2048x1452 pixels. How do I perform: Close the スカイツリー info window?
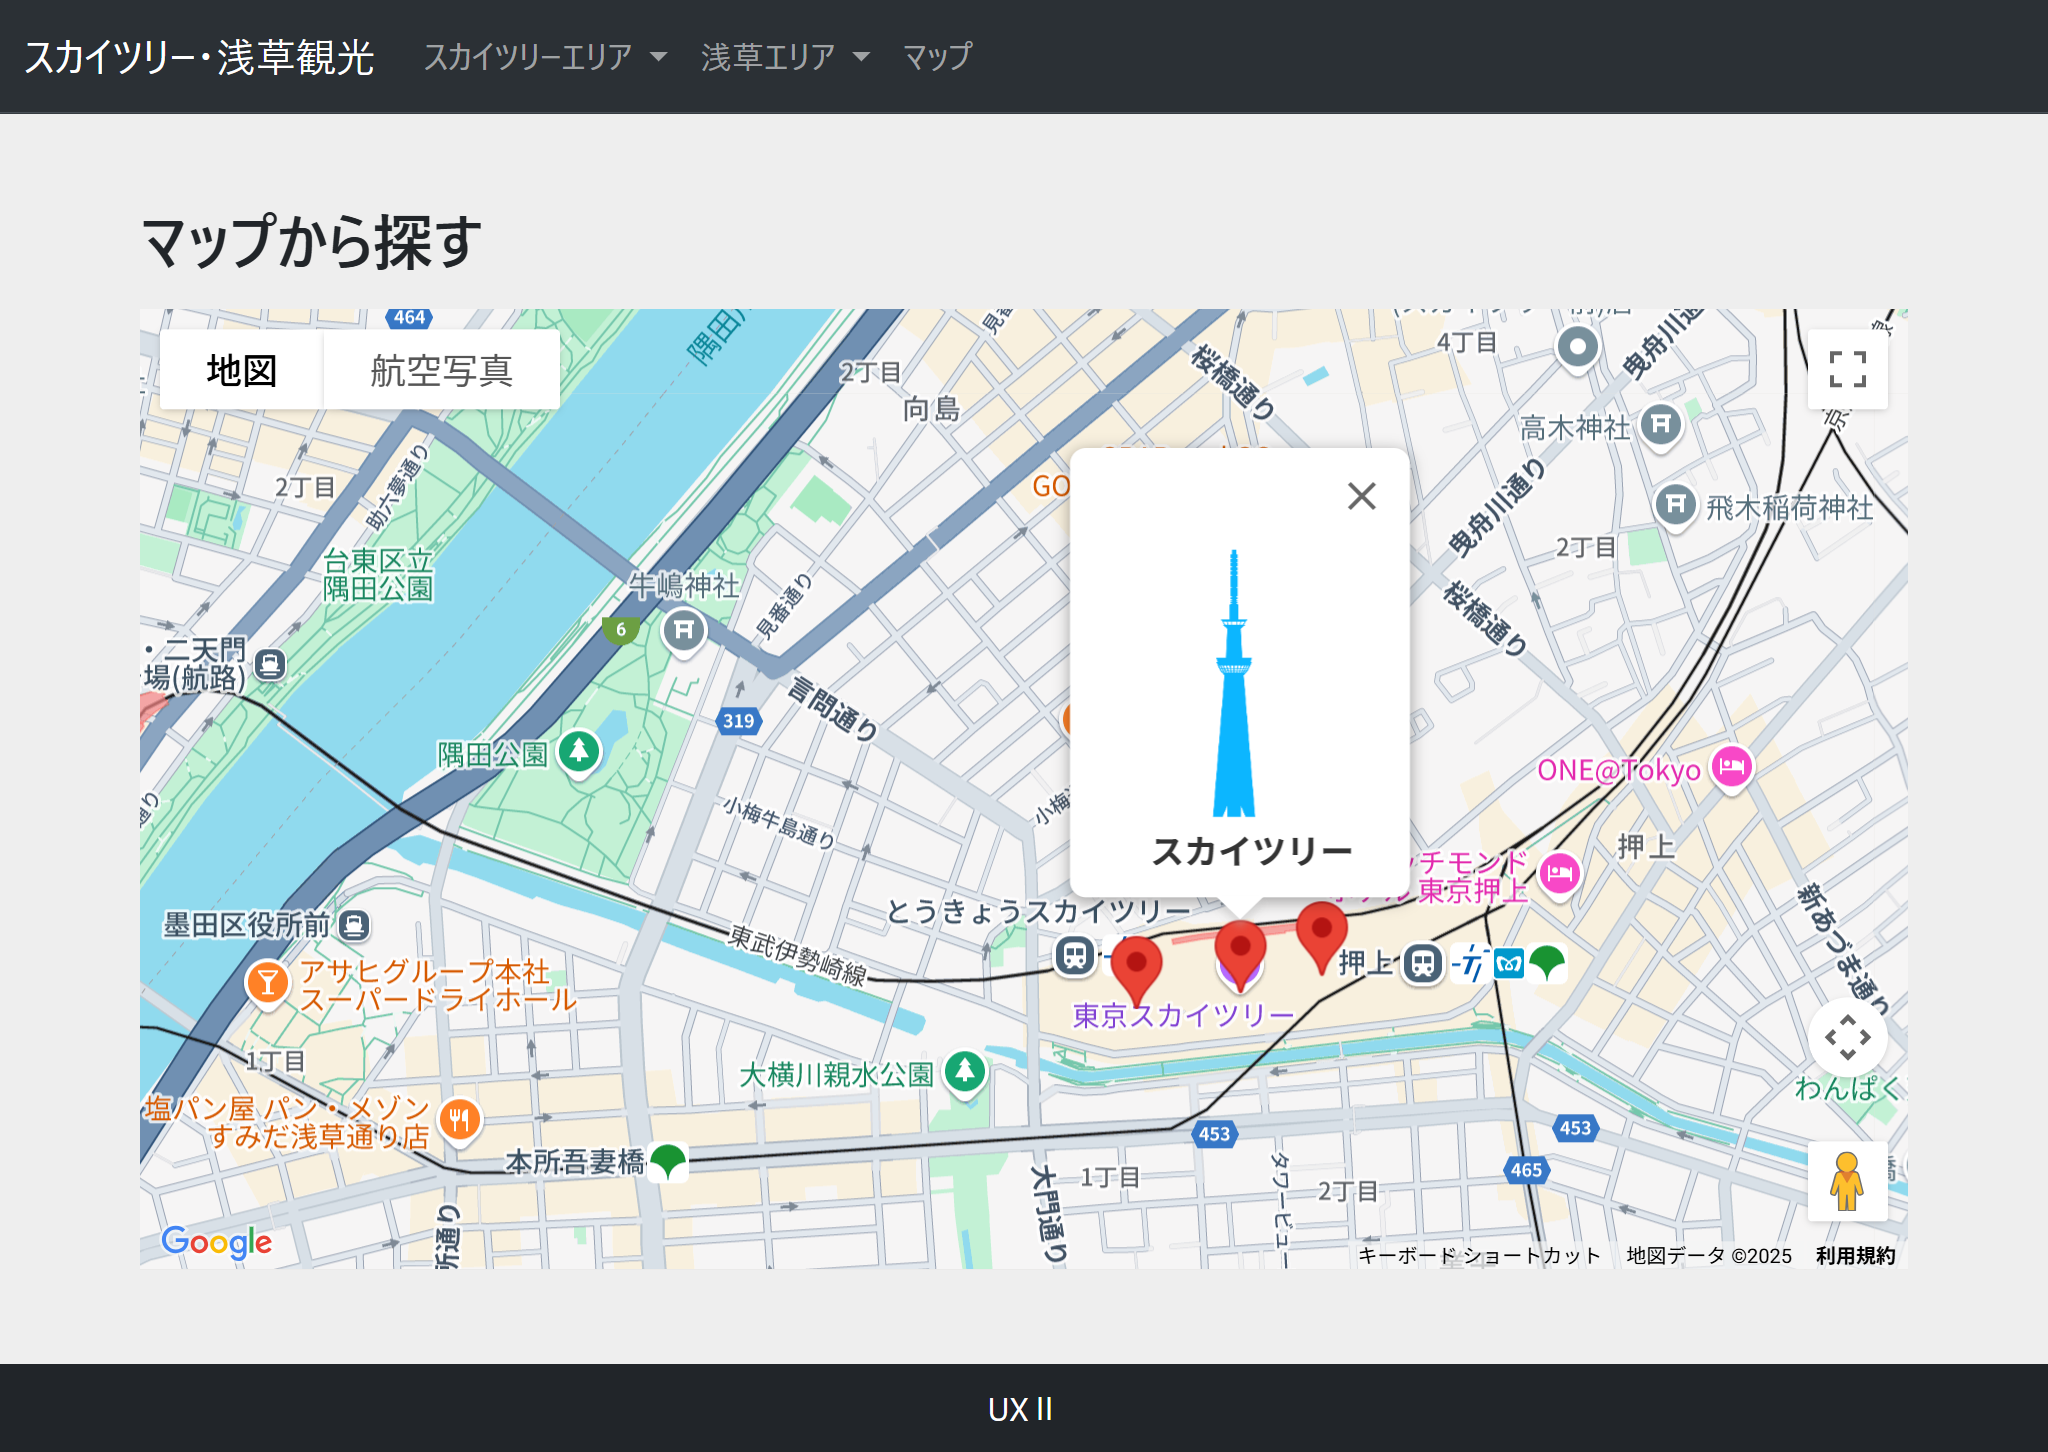coord(1361,496)
